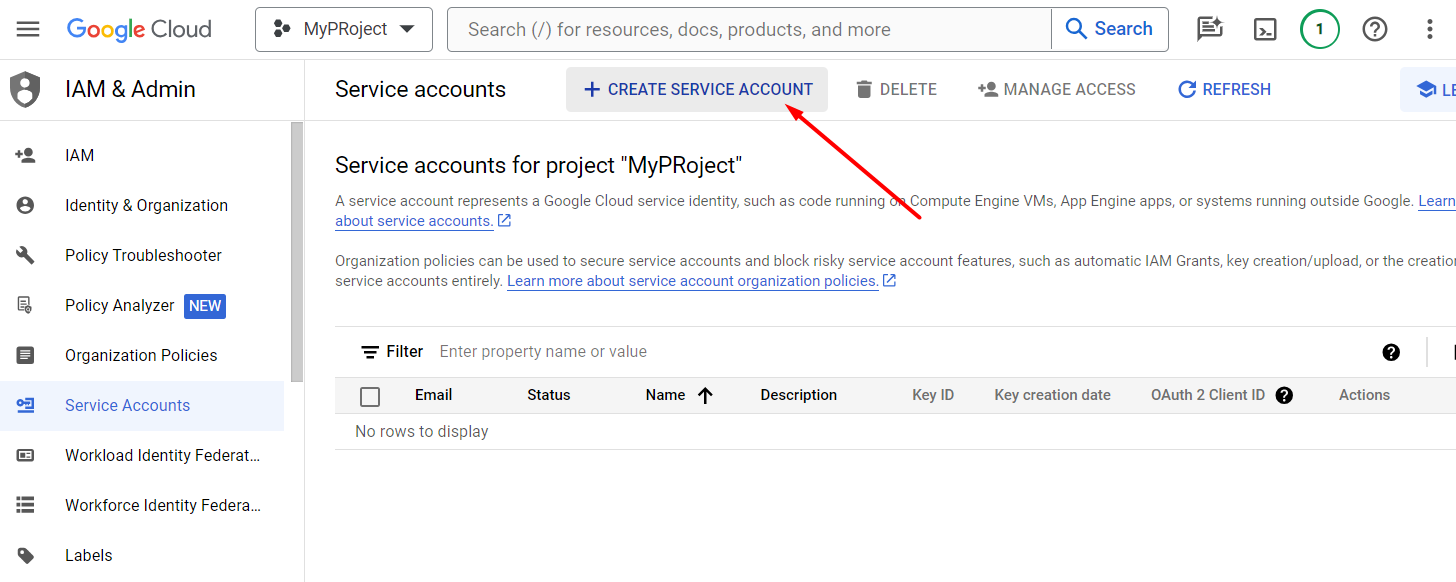Sort by Status column header
Screen dimensions: 1456x582
click(549, 395)
